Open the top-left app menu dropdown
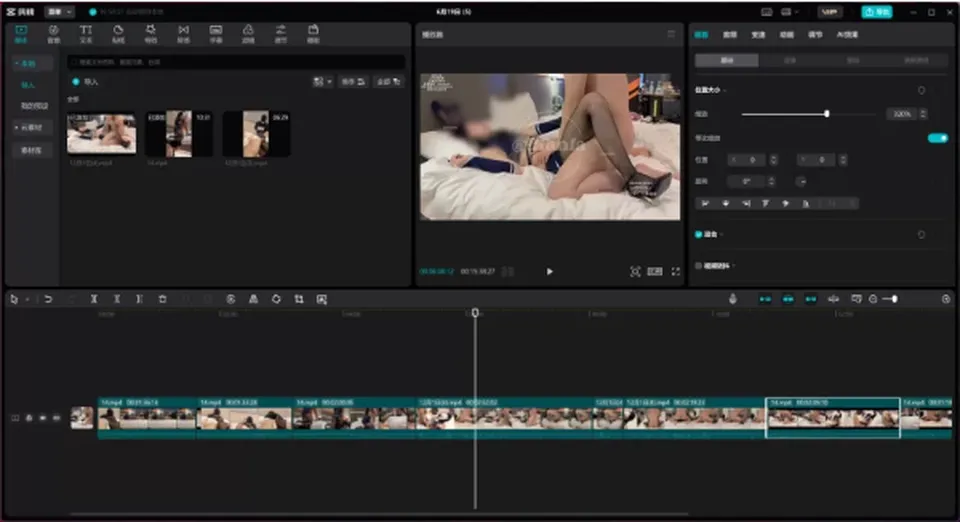 61,12
